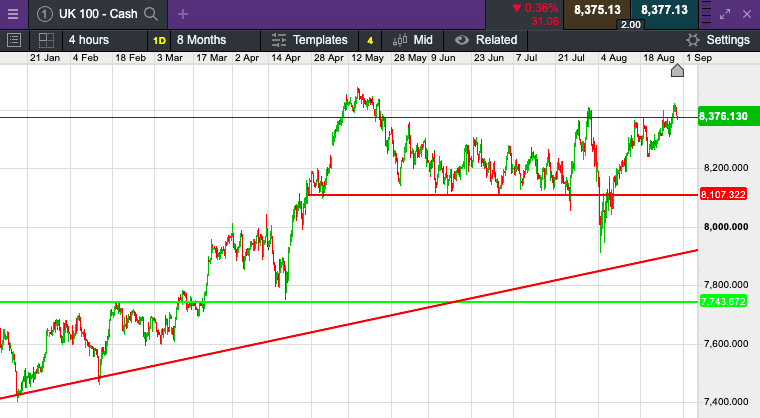
Task: Click the sell price 8,375.13
Action: pyautogui.click(x=597, y=10)
